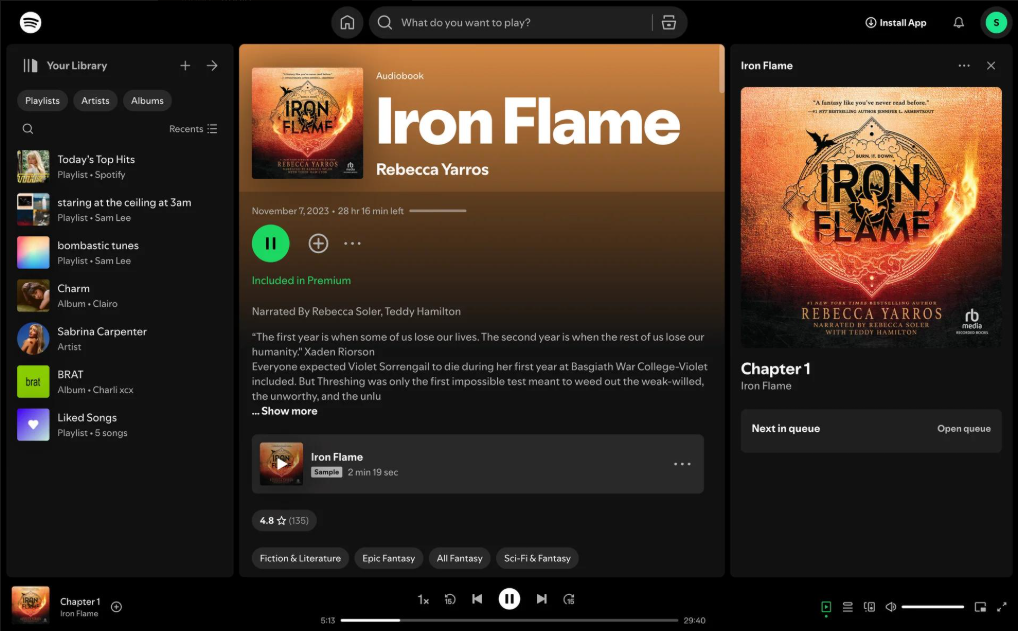Pause with bottom bar white button
Image resolution: width=1018 pixels, height=631 pixels.
[509, 599]
